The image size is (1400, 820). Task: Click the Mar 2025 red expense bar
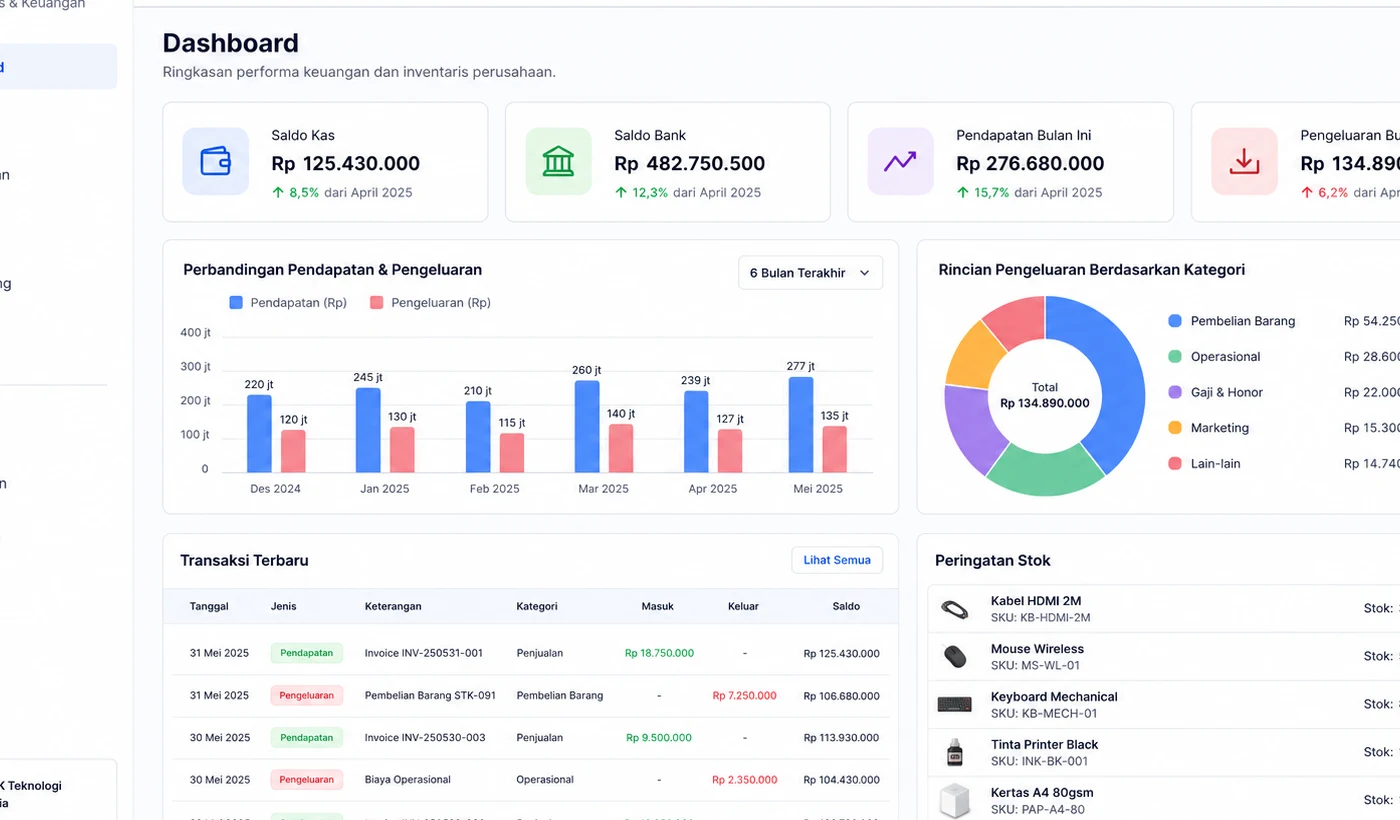tap(621, 448)
